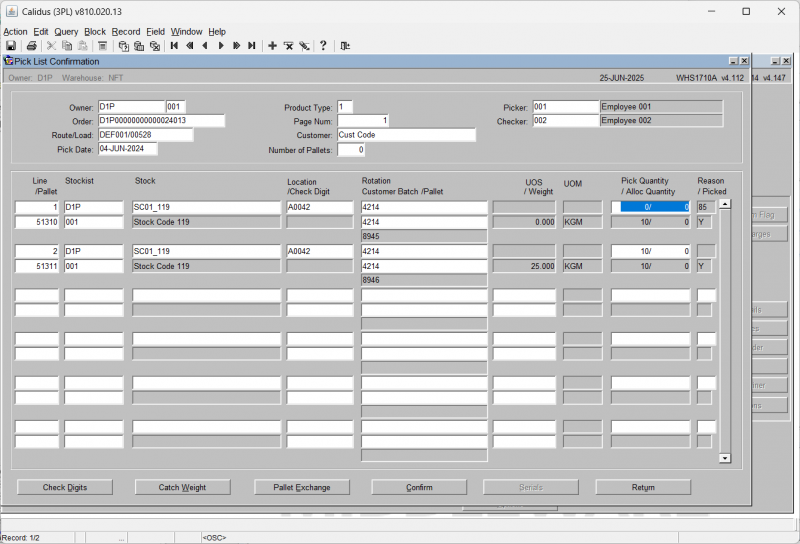
Task: Click line 1 Reason field showing 85
Action: click(706, 207)
